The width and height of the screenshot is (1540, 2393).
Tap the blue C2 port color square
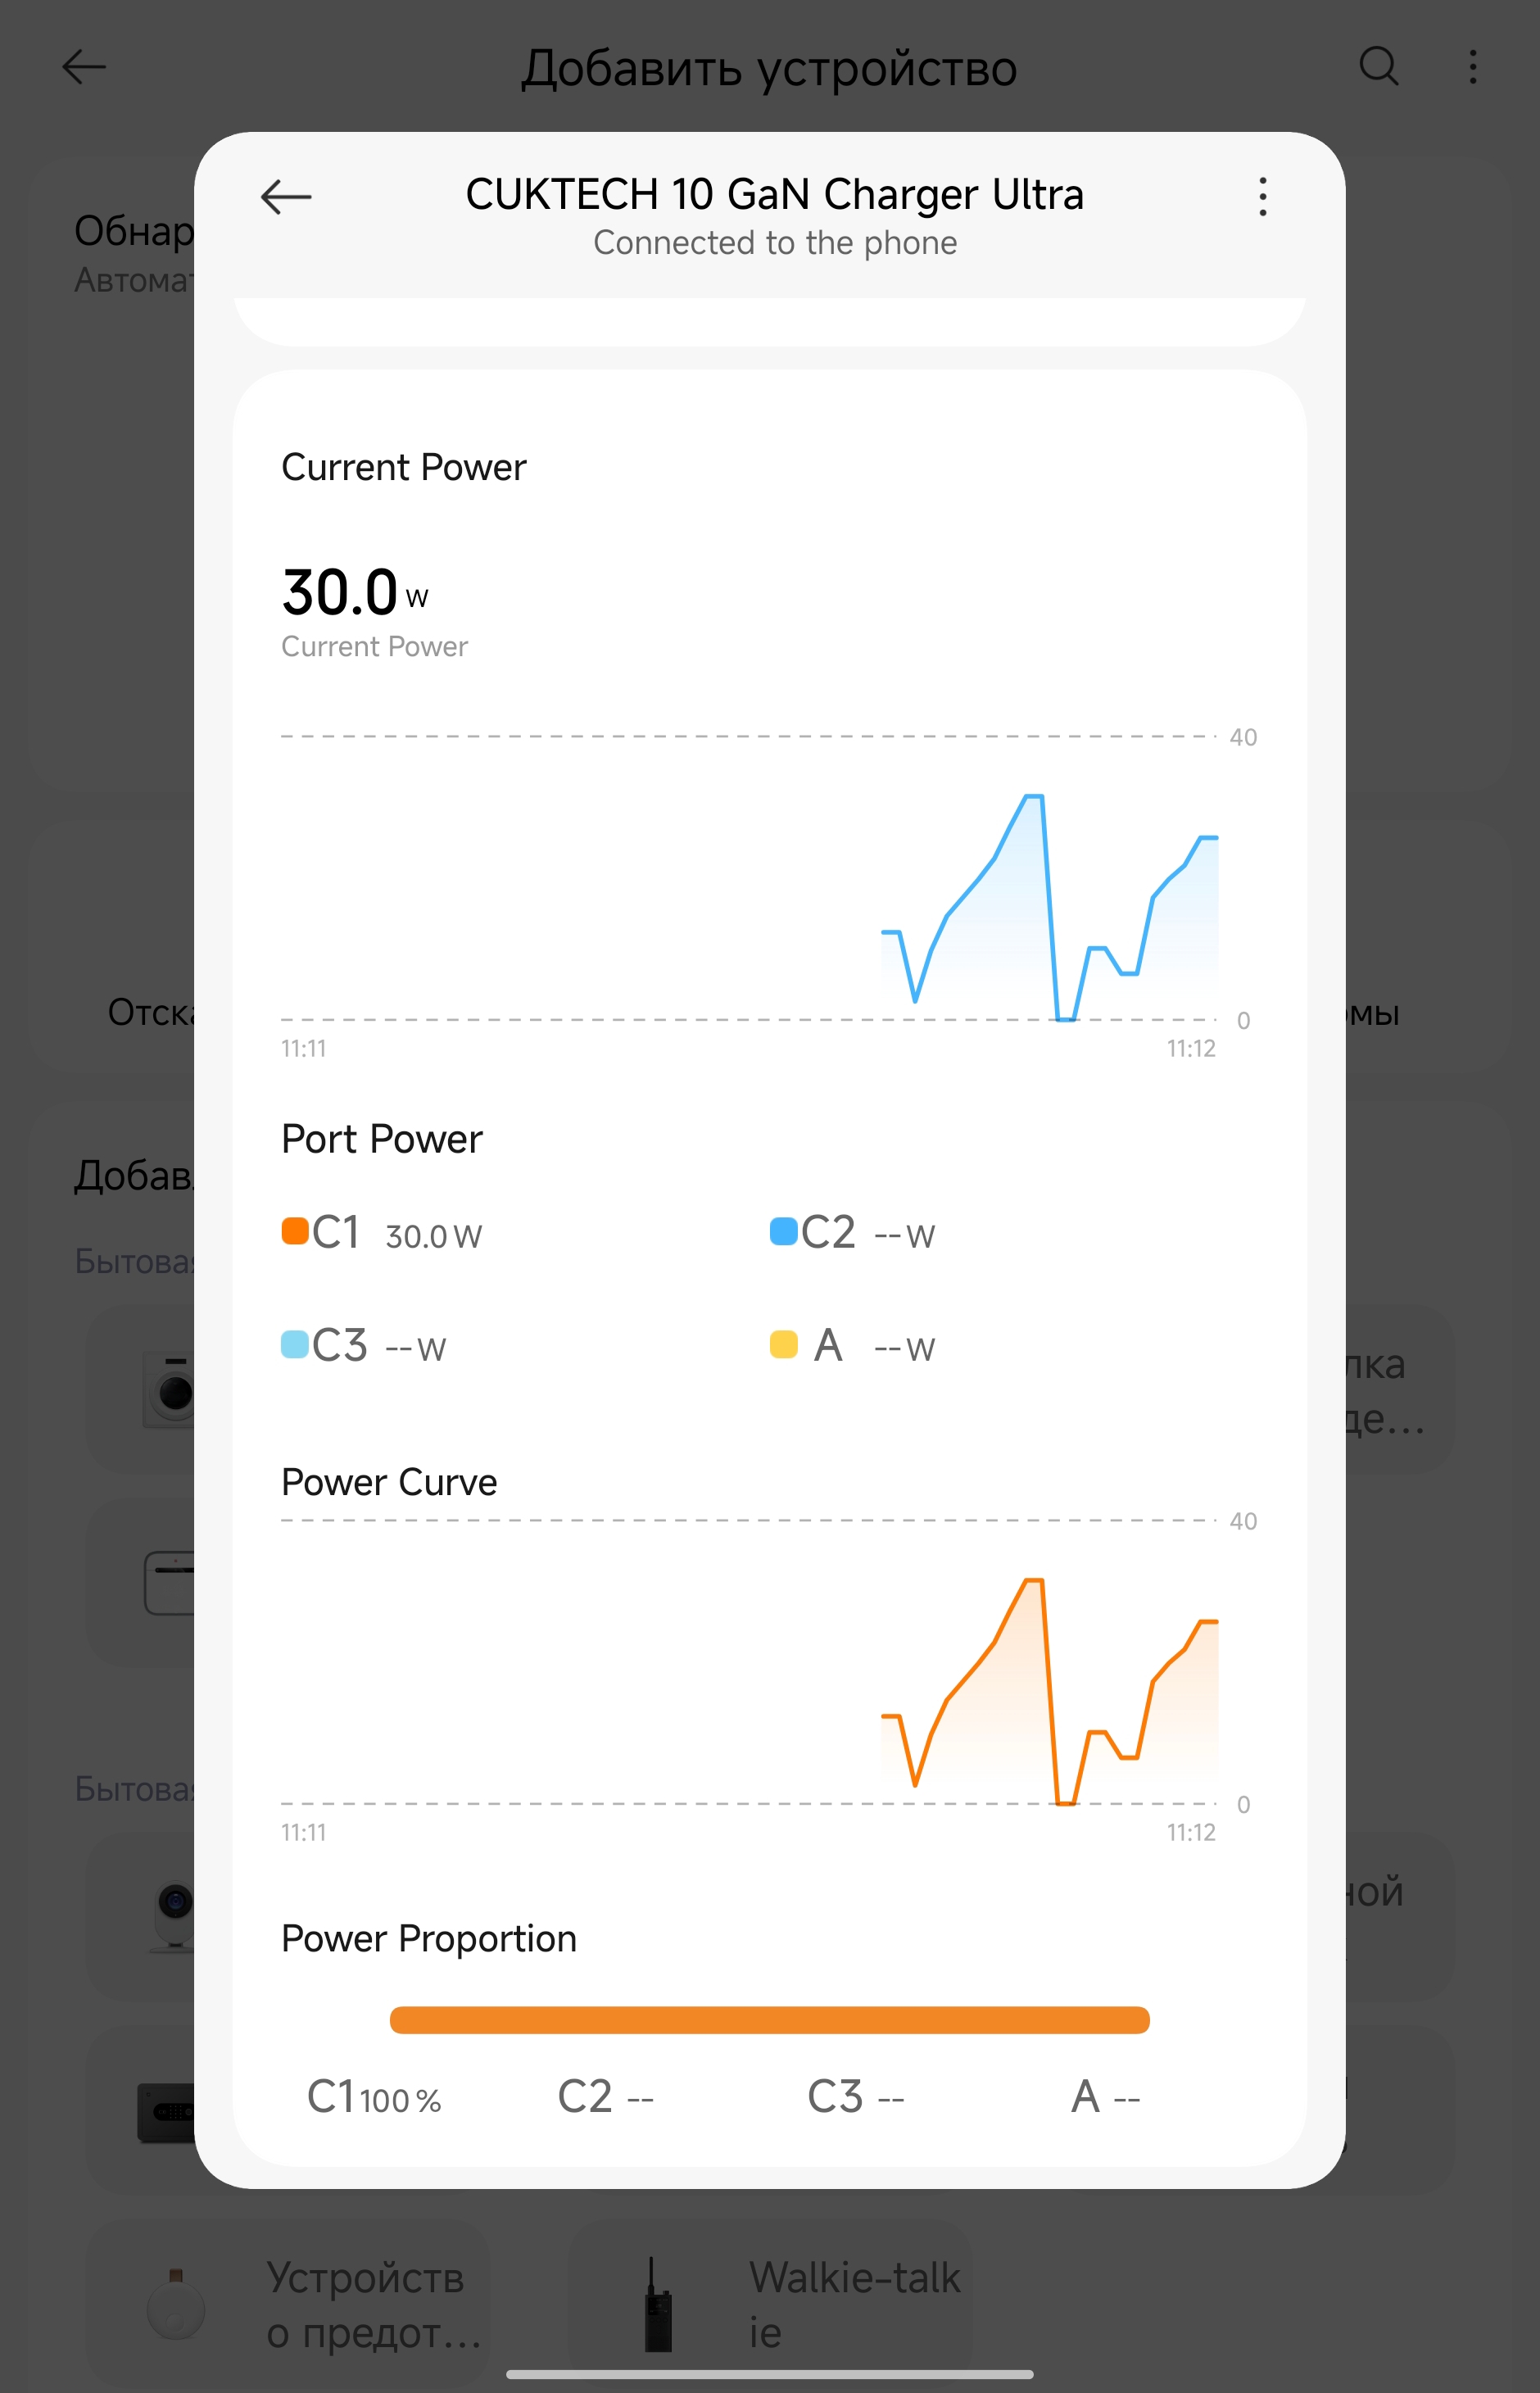point(783,1231)
